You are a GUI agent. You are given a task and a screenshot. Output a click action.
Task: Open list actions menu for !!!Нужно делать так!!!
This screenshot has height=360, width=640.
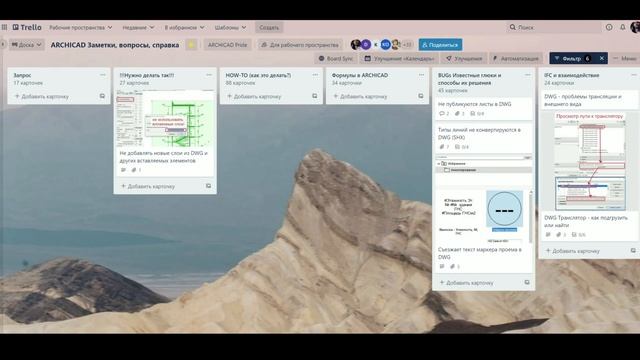(209, 75)
